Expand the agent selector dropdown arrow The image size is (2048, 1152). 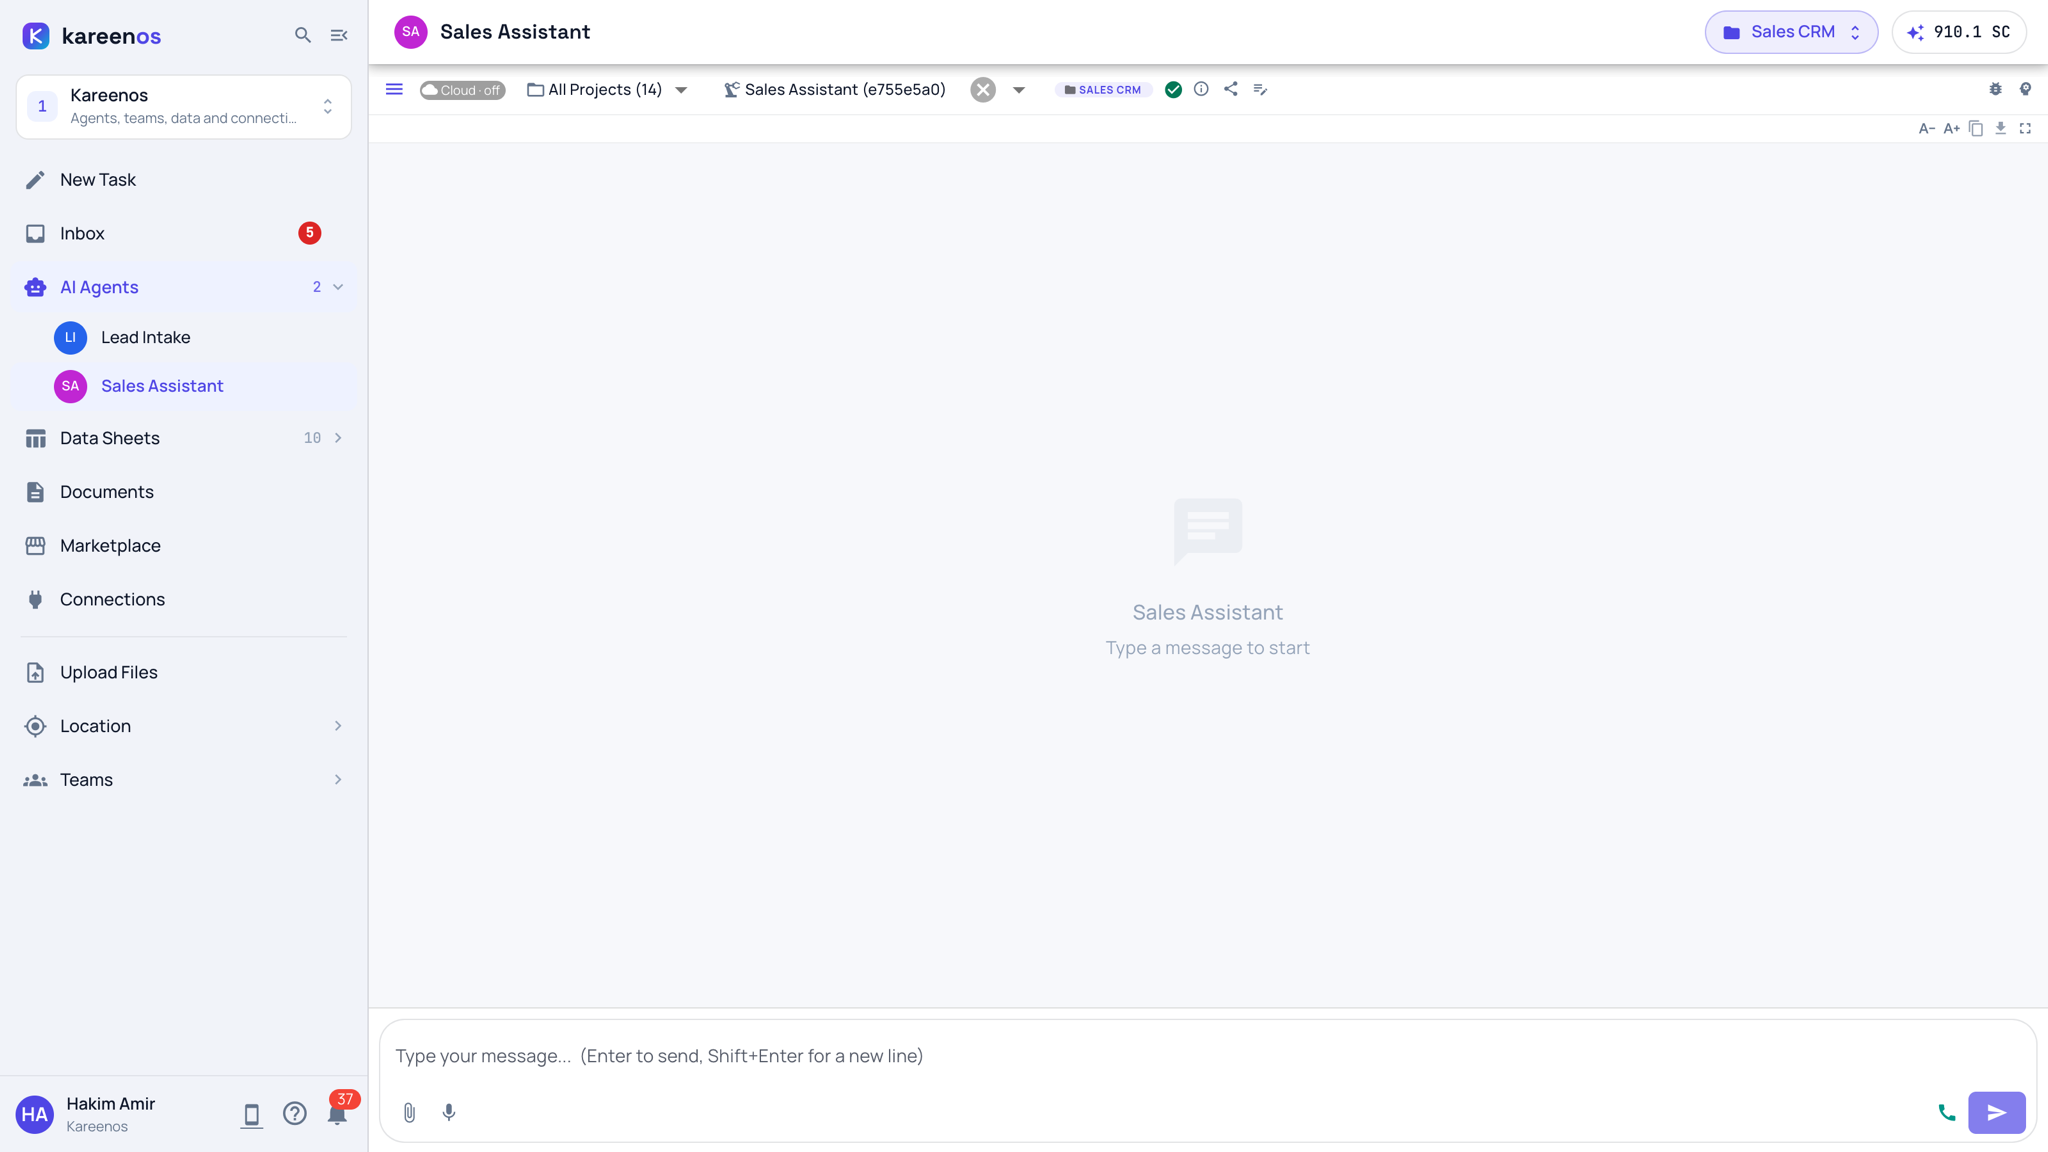click(1018, 90)
